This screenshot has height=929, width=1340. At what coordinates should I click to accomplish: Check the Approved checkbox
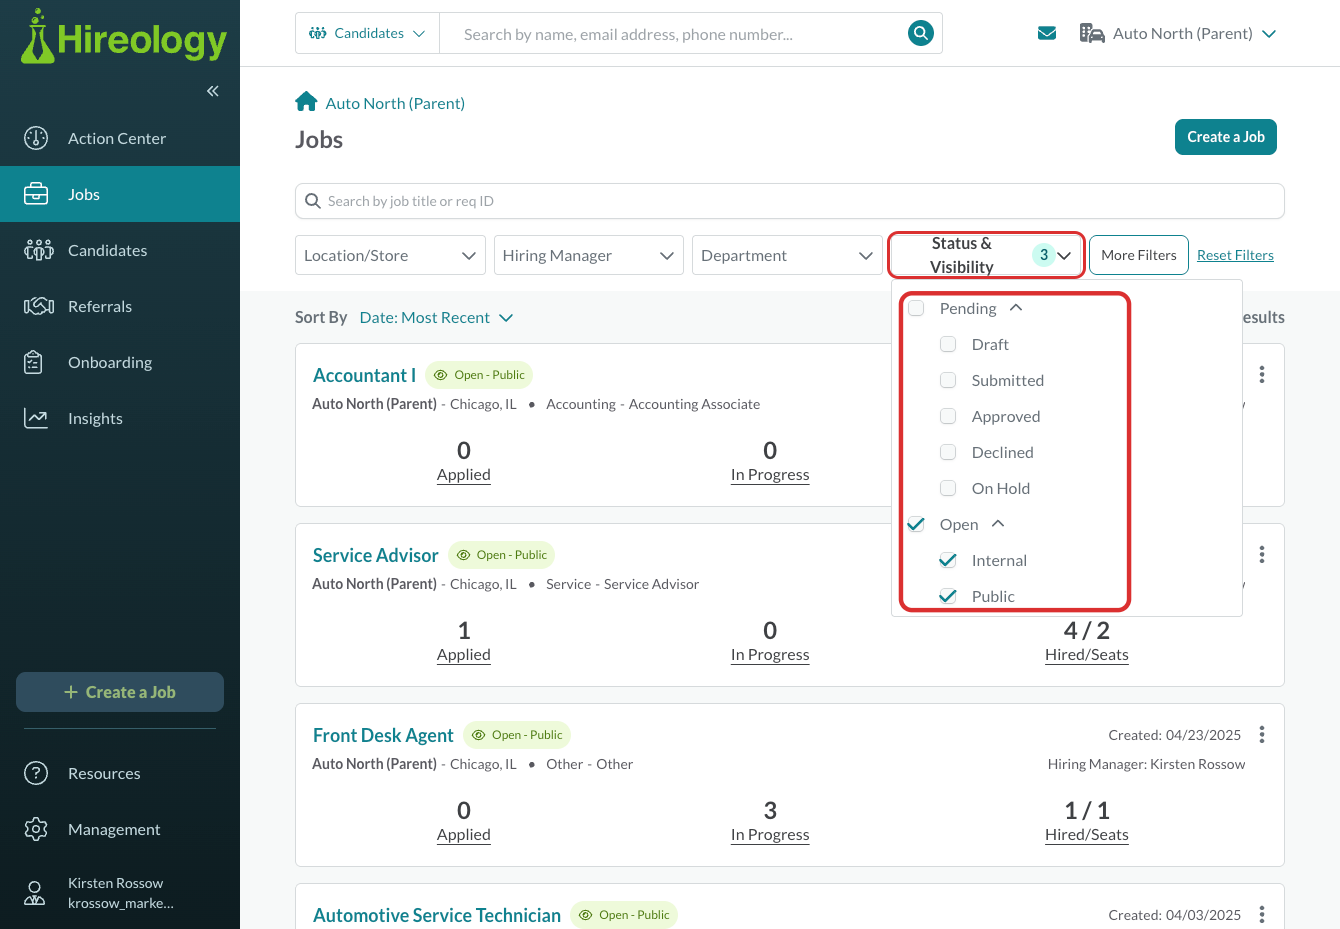[x=948, y=416]
